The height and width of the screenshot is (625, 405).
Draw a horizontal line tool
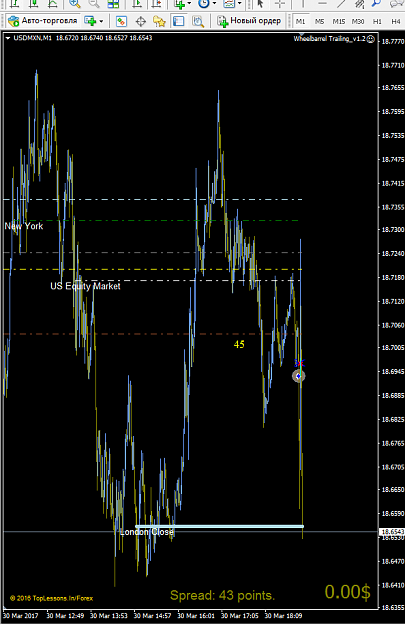pos(322,4)
